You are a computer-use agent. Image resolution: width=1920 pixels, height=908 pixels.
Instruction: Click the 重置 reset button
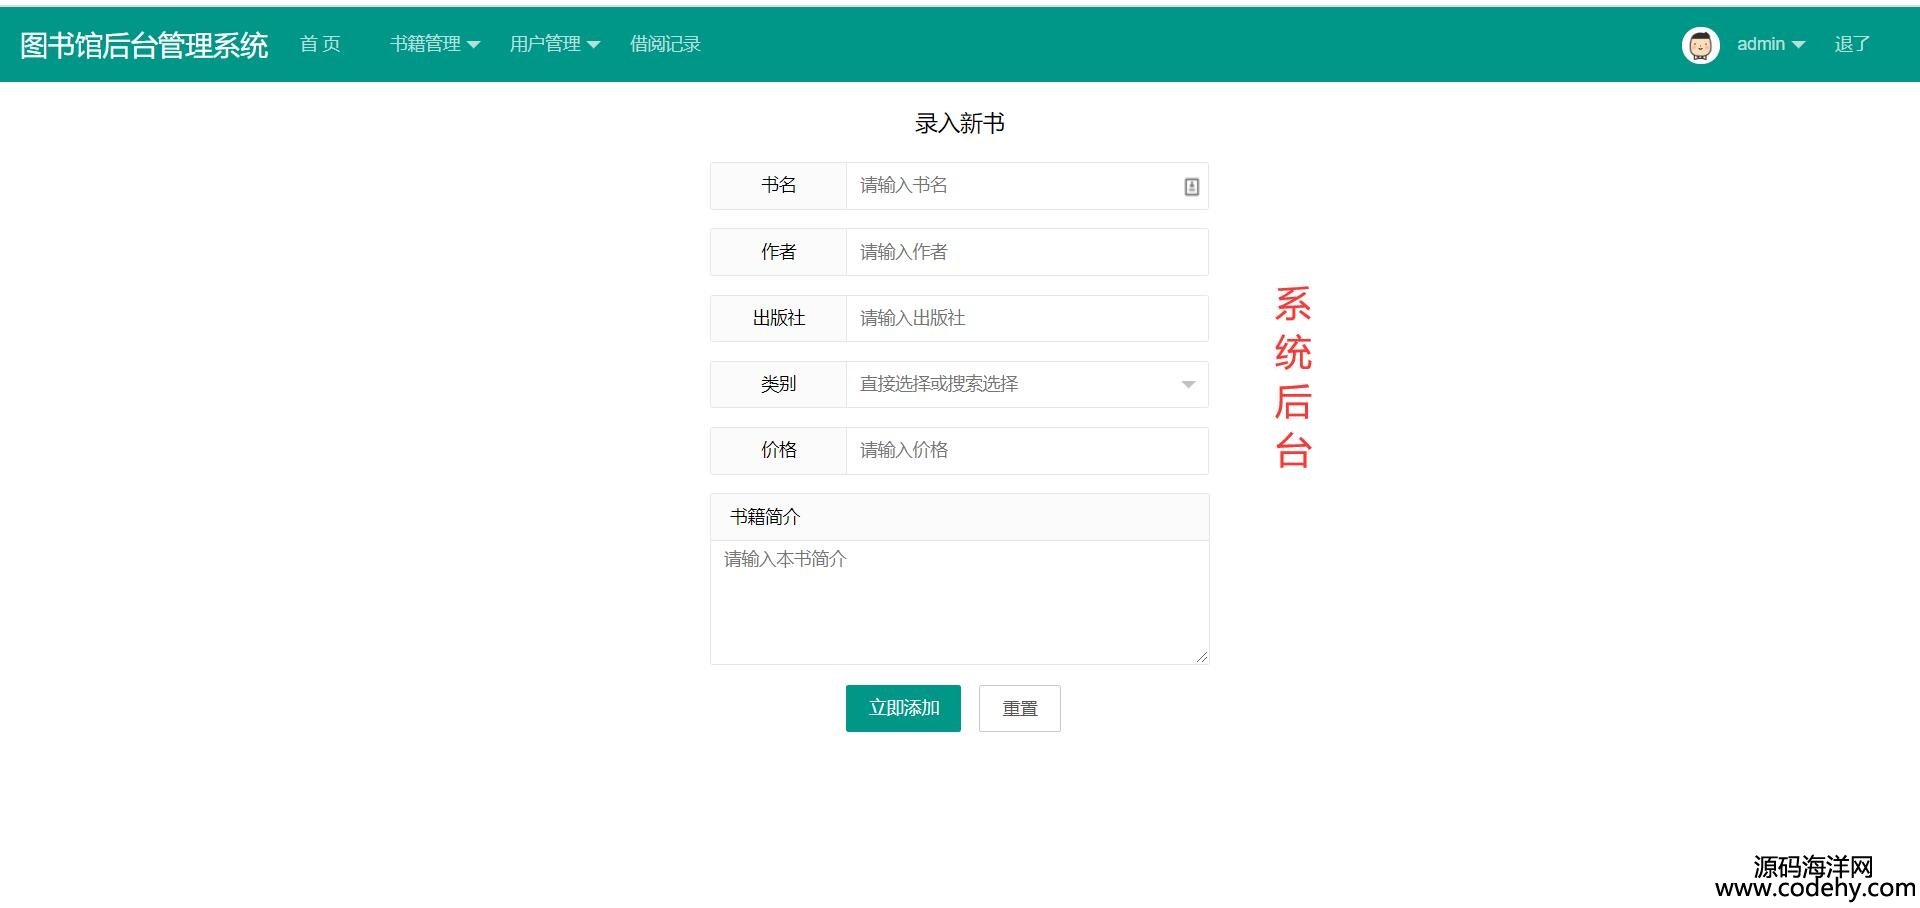point(1020,708)
